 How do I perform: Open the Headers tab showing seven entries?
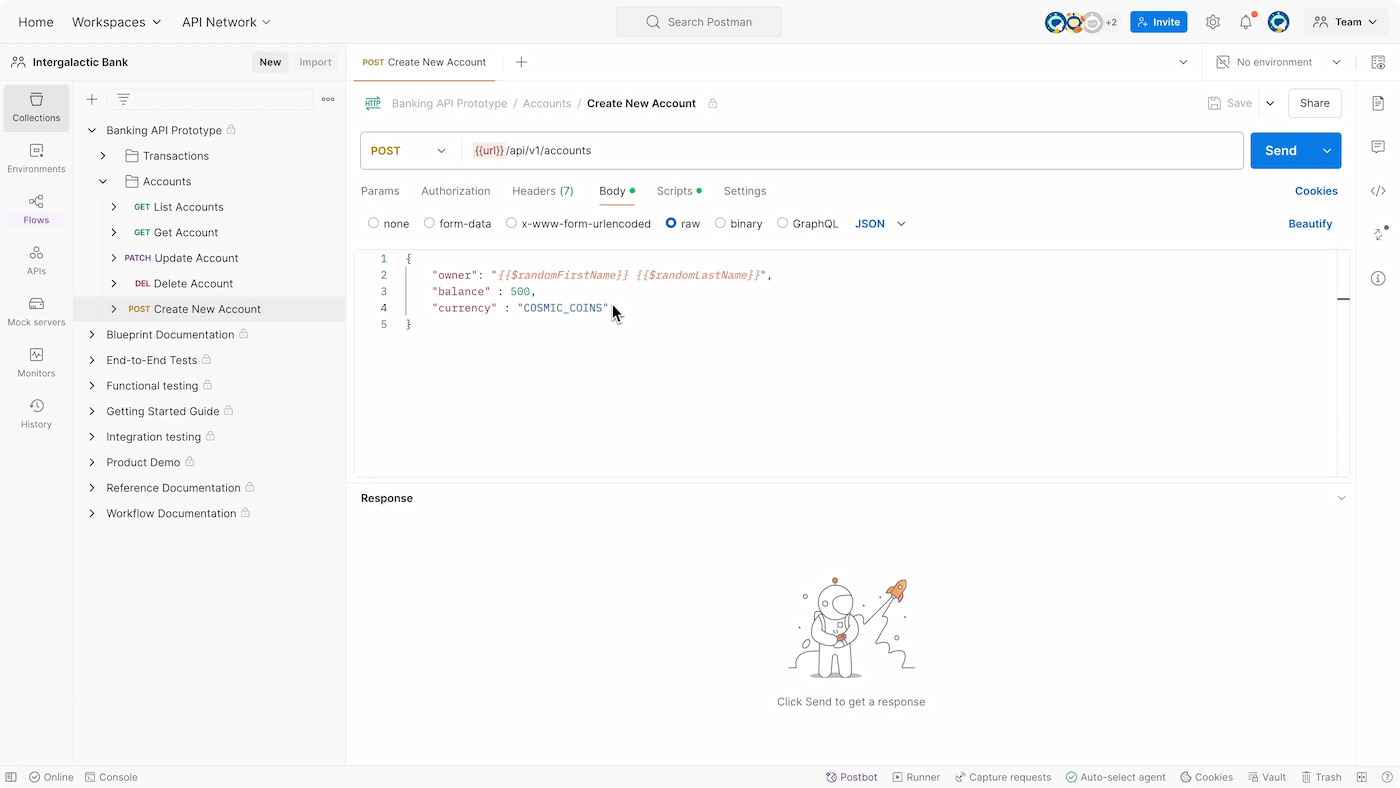542,191
